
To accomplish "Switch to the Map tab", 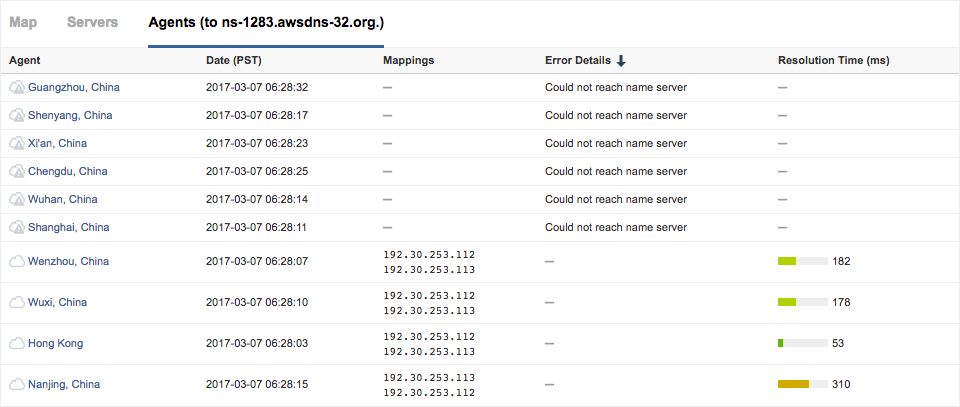I will coord(23,22).
